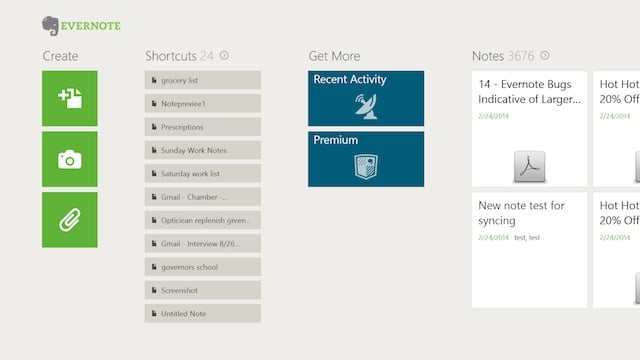Open governors school shortcut
640x360 pixels.
[x=203, y=267]
